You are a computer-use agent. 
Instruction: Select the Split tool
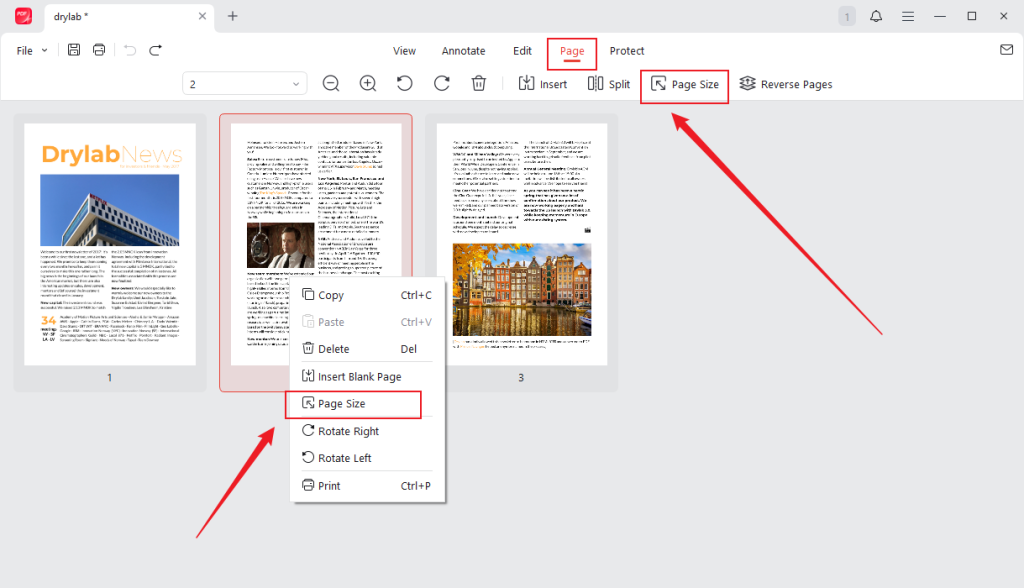609,84
